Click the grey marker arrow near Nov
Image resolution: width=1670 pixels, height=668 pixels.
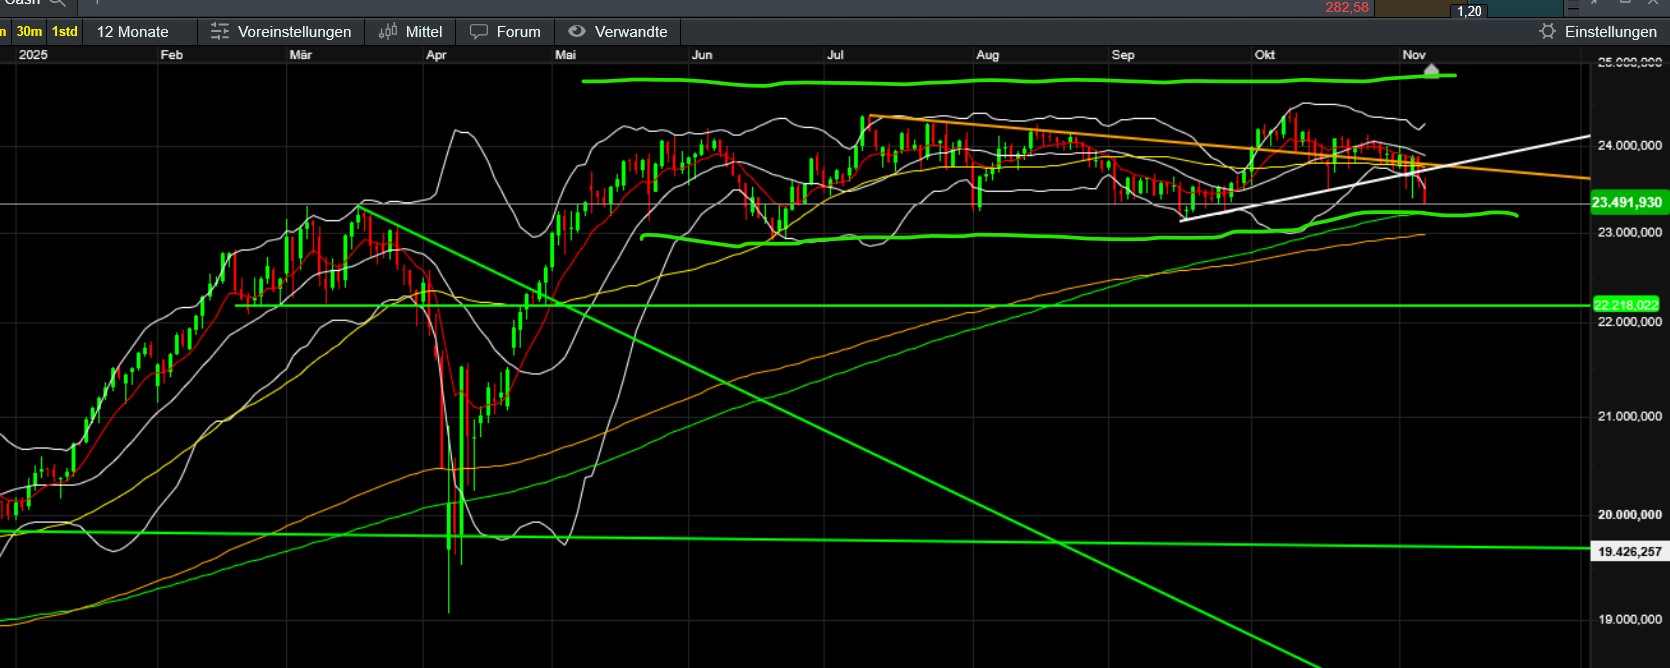(1431, 69)
